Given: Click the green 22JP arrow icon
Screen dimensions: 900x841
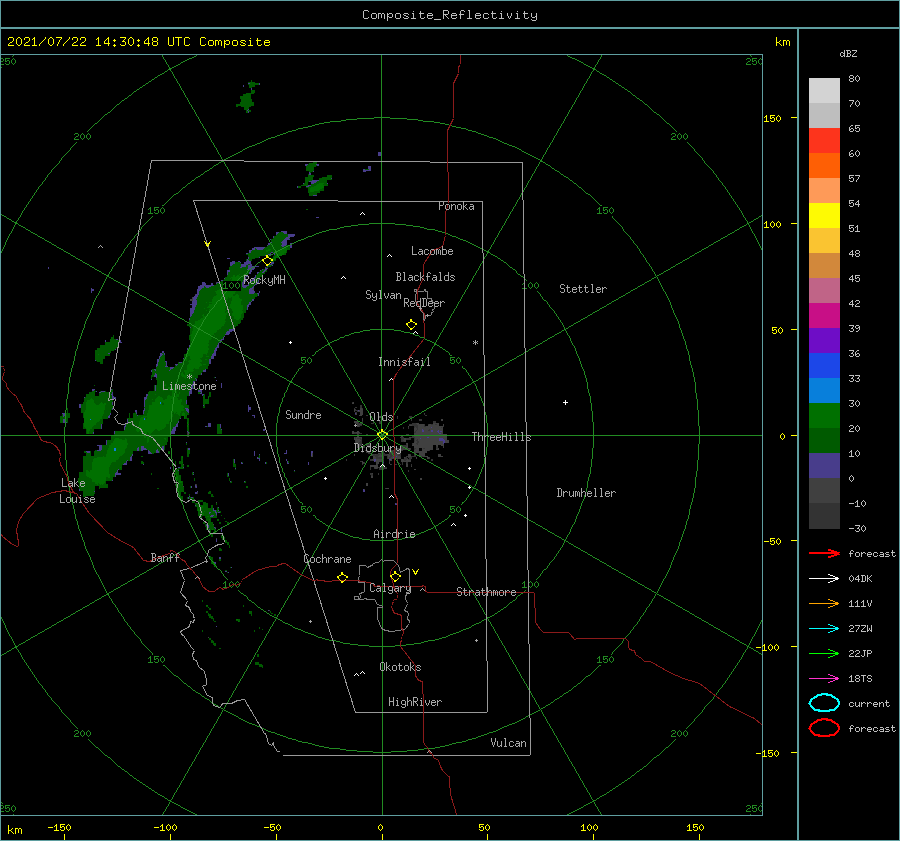Looking at the screenshot, I should (x=824, y=653).
